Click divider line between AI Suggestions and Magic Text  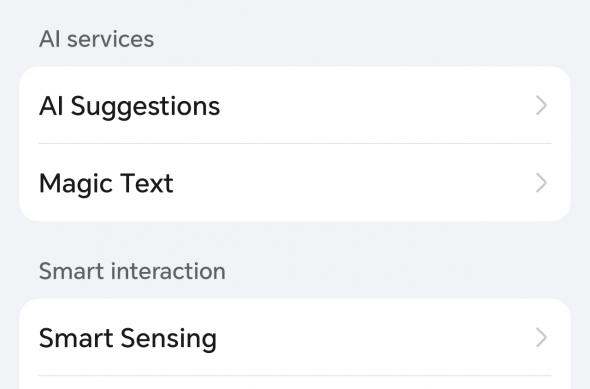295,143
